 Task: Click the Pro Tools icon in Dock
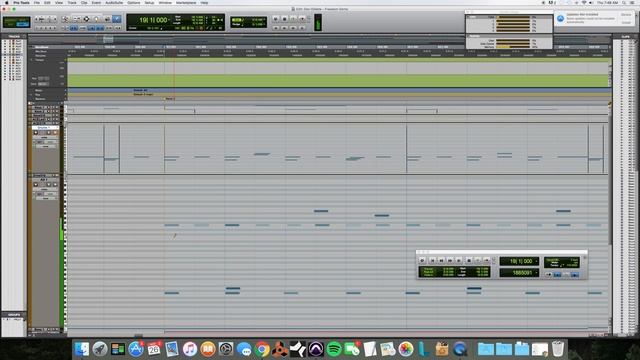pyautogui.click(x=316, y=349)
